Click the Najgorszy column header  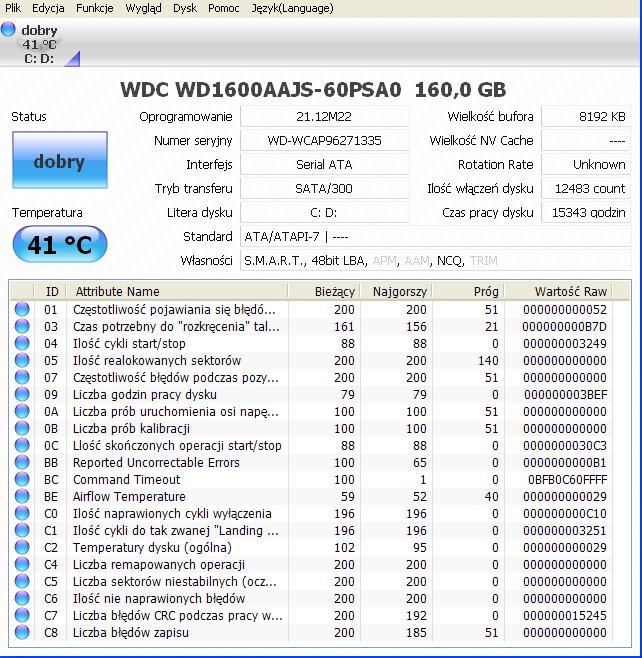click(x=396, y=291)
